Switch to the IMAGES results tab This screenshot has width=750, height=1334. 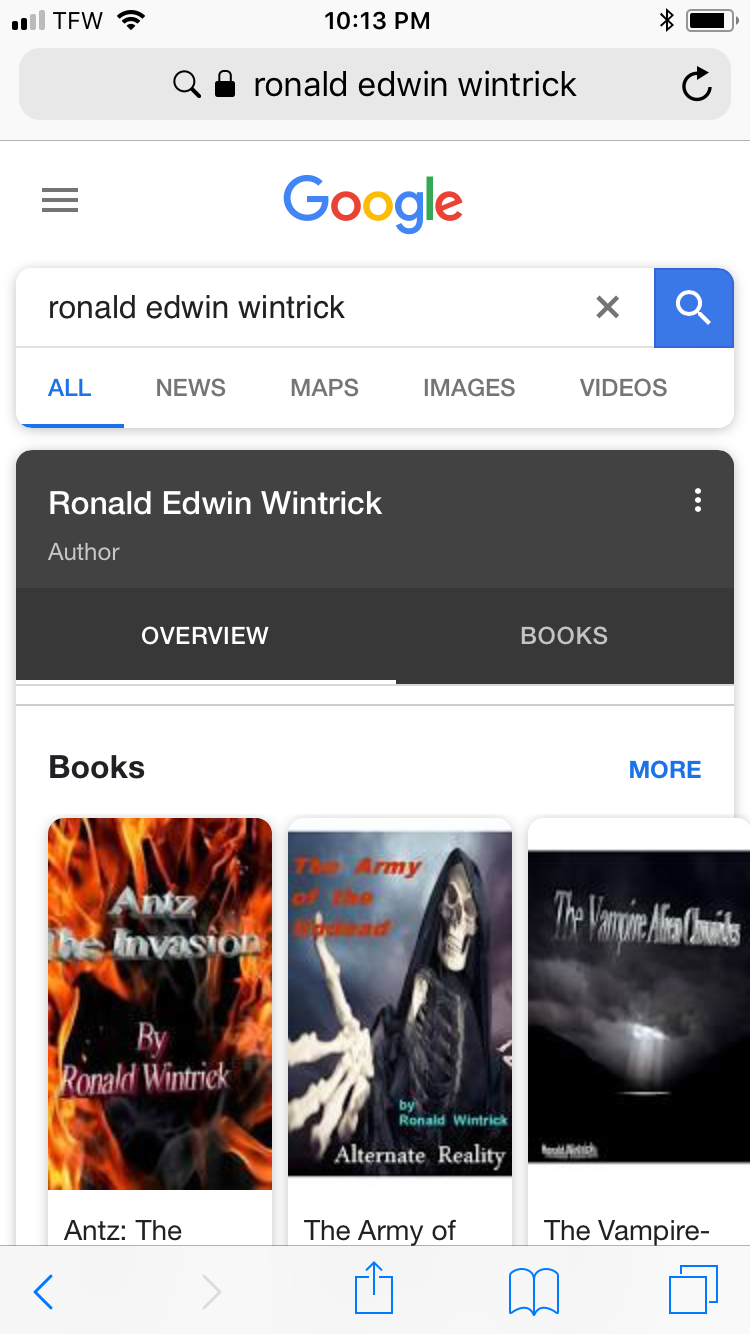click(x=469, y=388)
